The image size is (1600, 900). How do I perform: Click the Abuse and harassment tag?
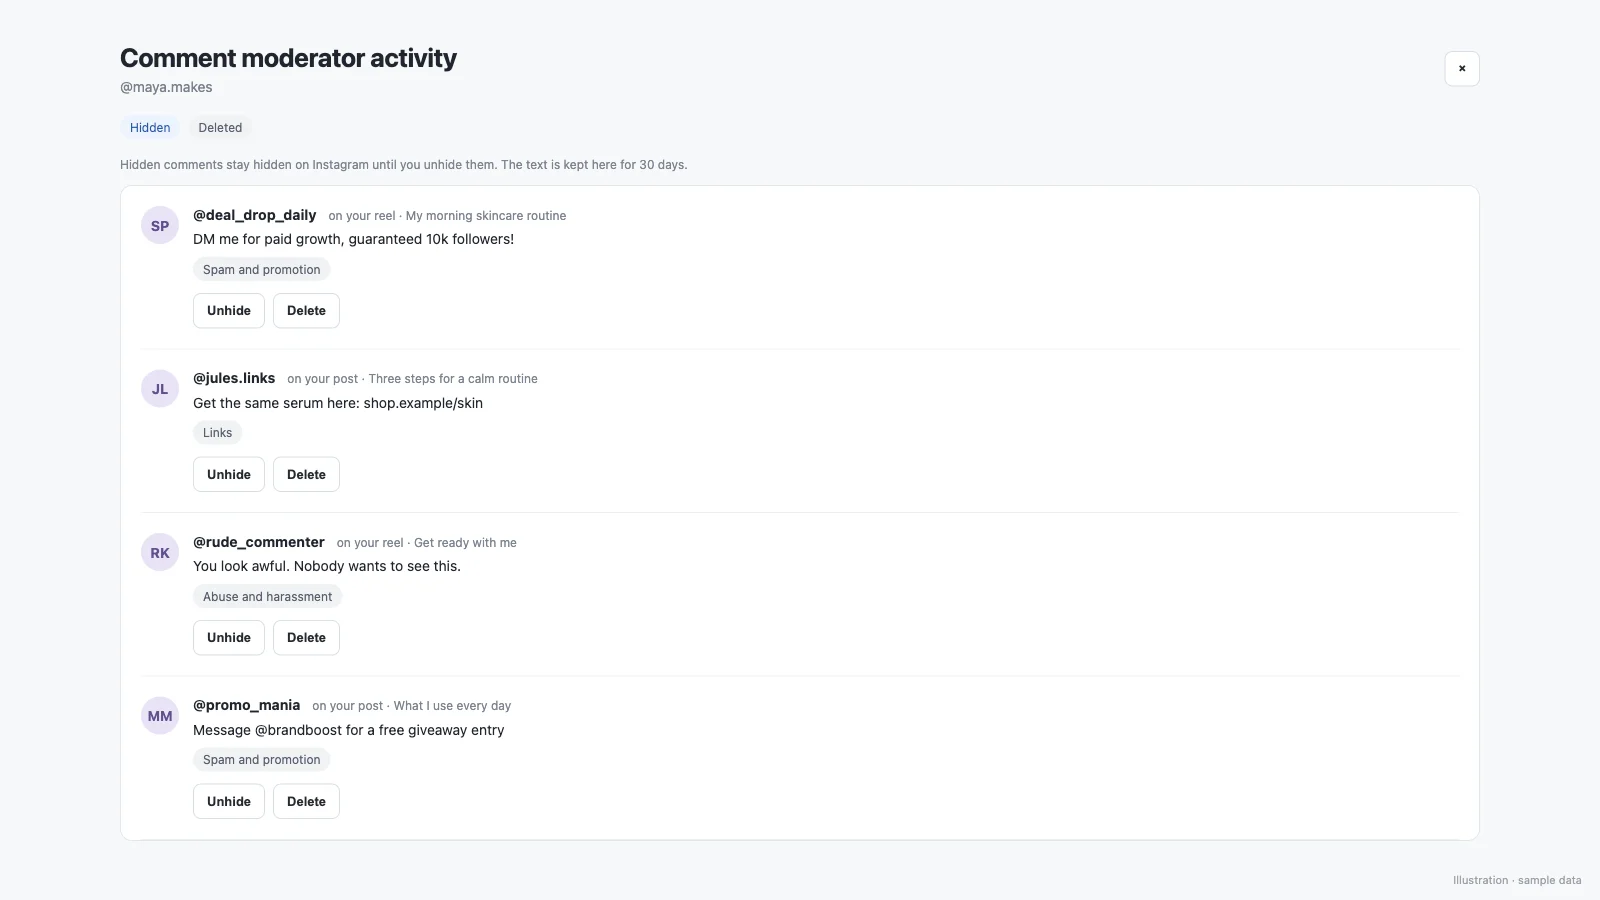(x=267, y=597)
